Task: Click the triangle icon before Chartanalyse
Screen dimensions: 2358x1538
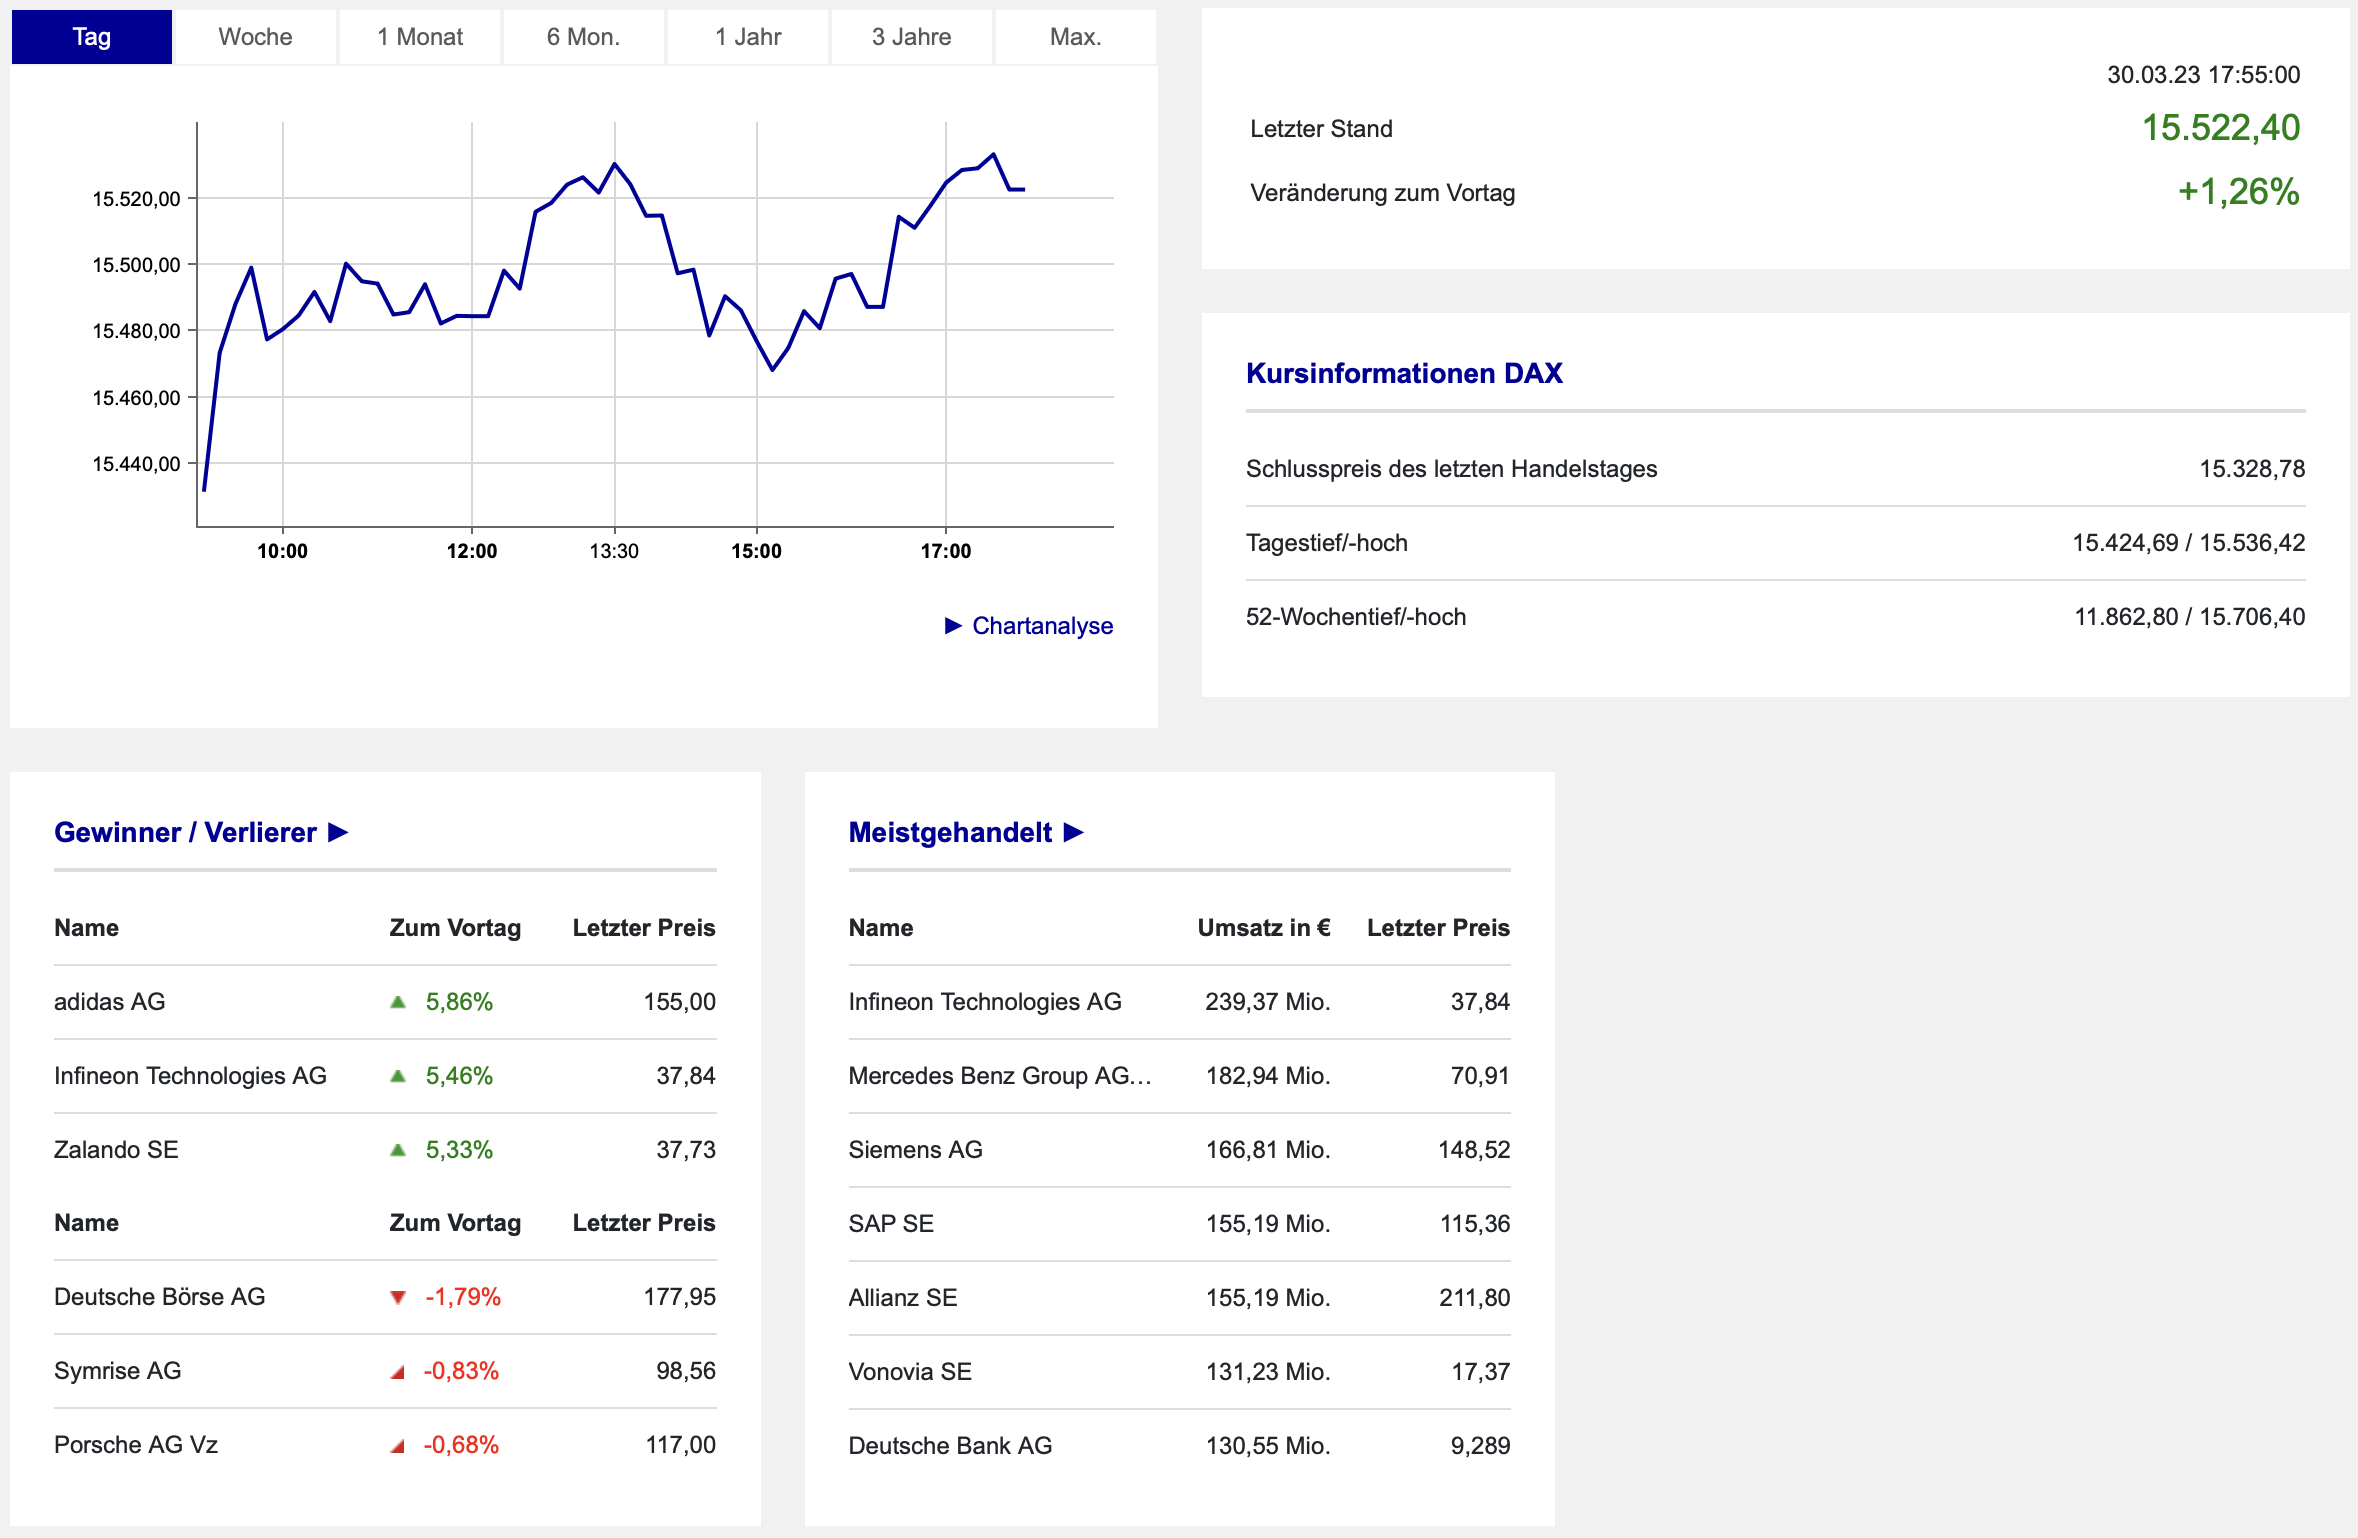Action: click(x=953, y=626)
